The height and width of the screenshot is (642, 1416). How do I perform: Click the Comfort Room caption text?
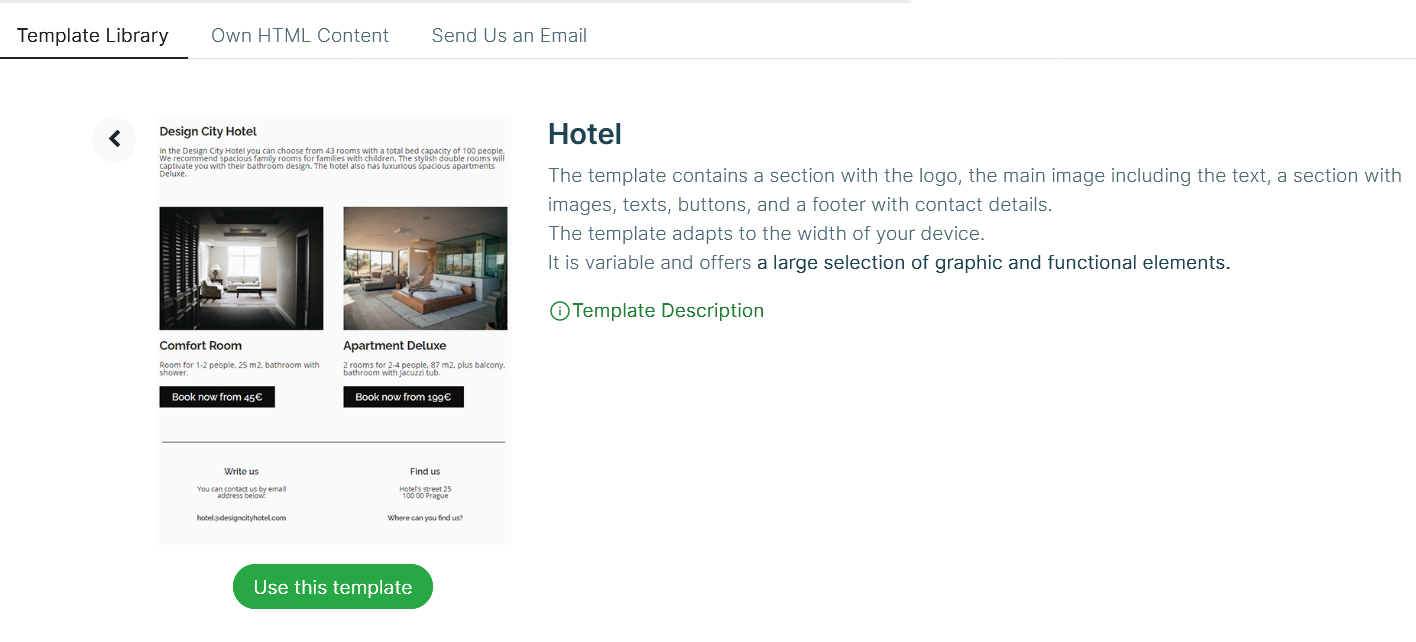[201, 346]
